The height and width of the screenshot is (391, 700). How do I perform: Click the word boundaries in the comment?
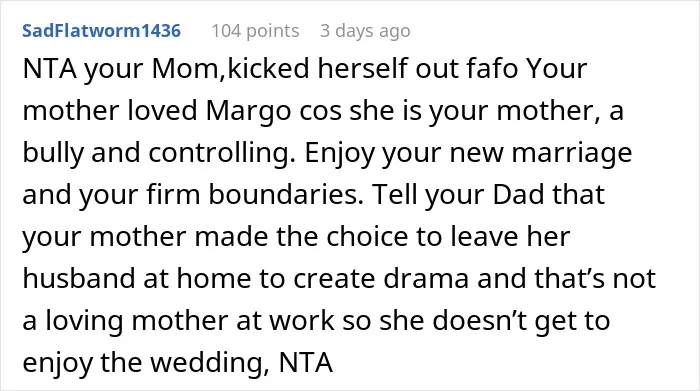[286, 195]
